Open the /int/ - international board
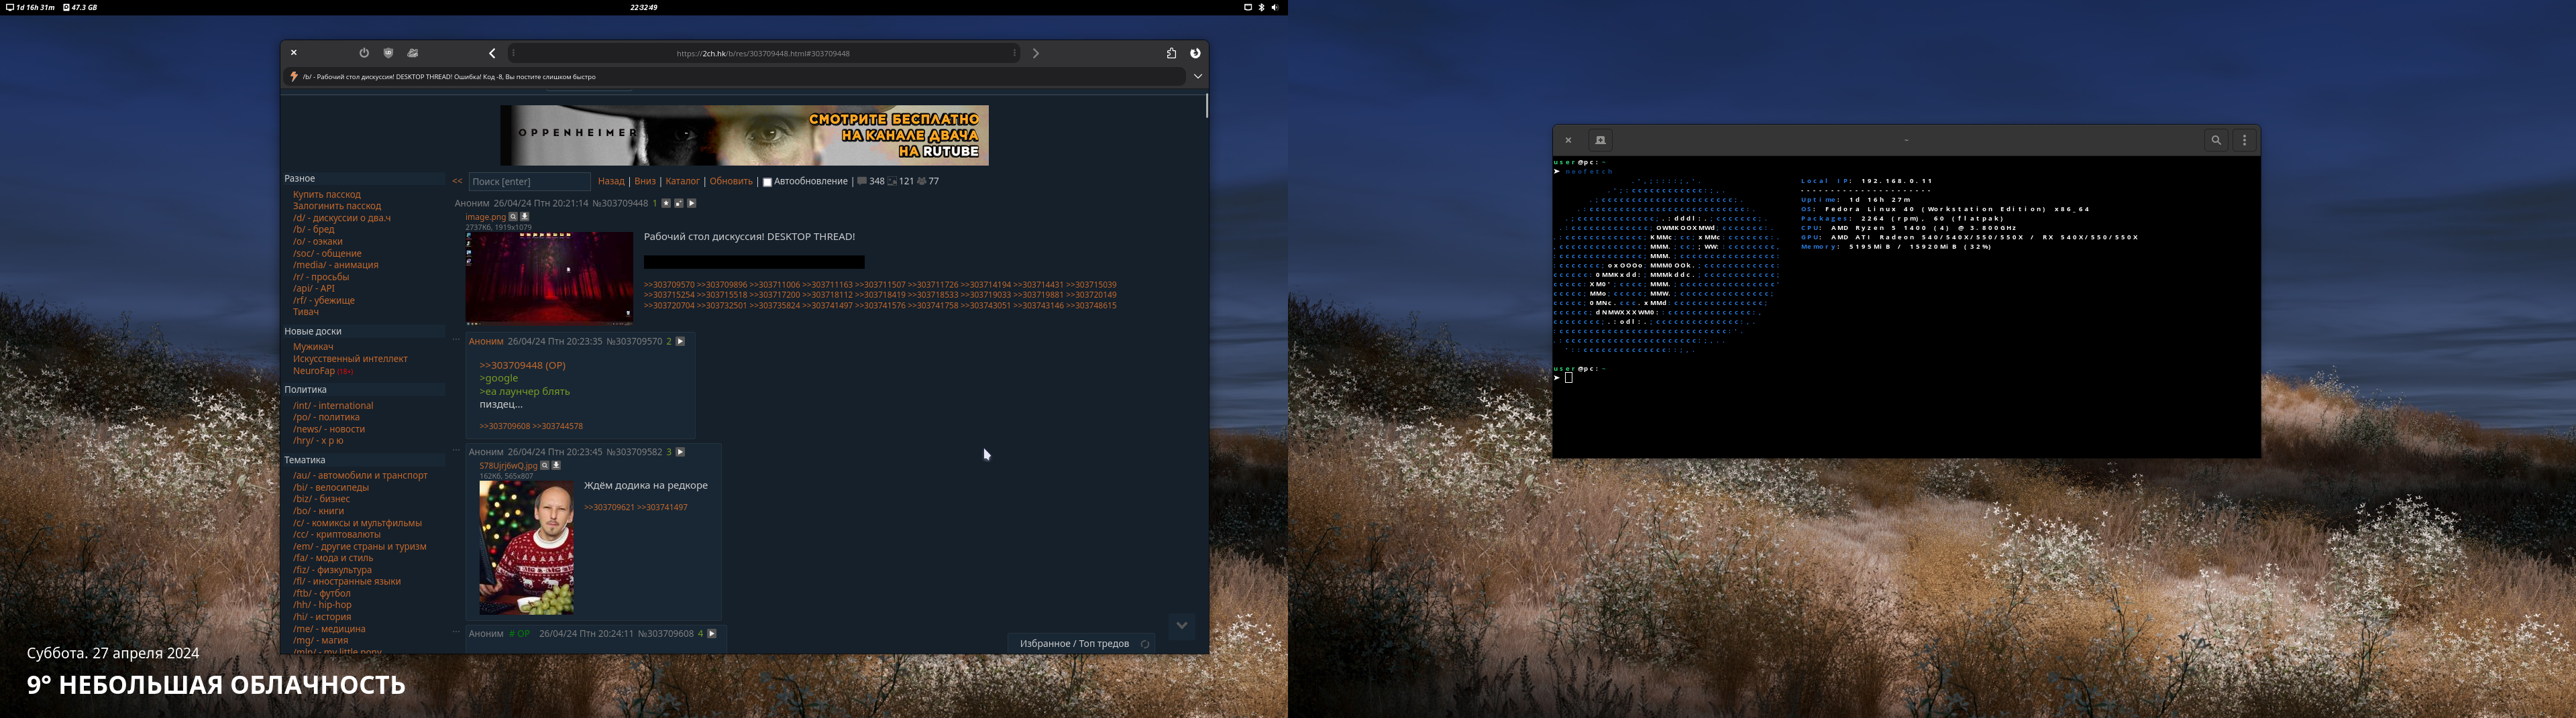The width and height of the screenshot is (2576, 718). (333, 405)
